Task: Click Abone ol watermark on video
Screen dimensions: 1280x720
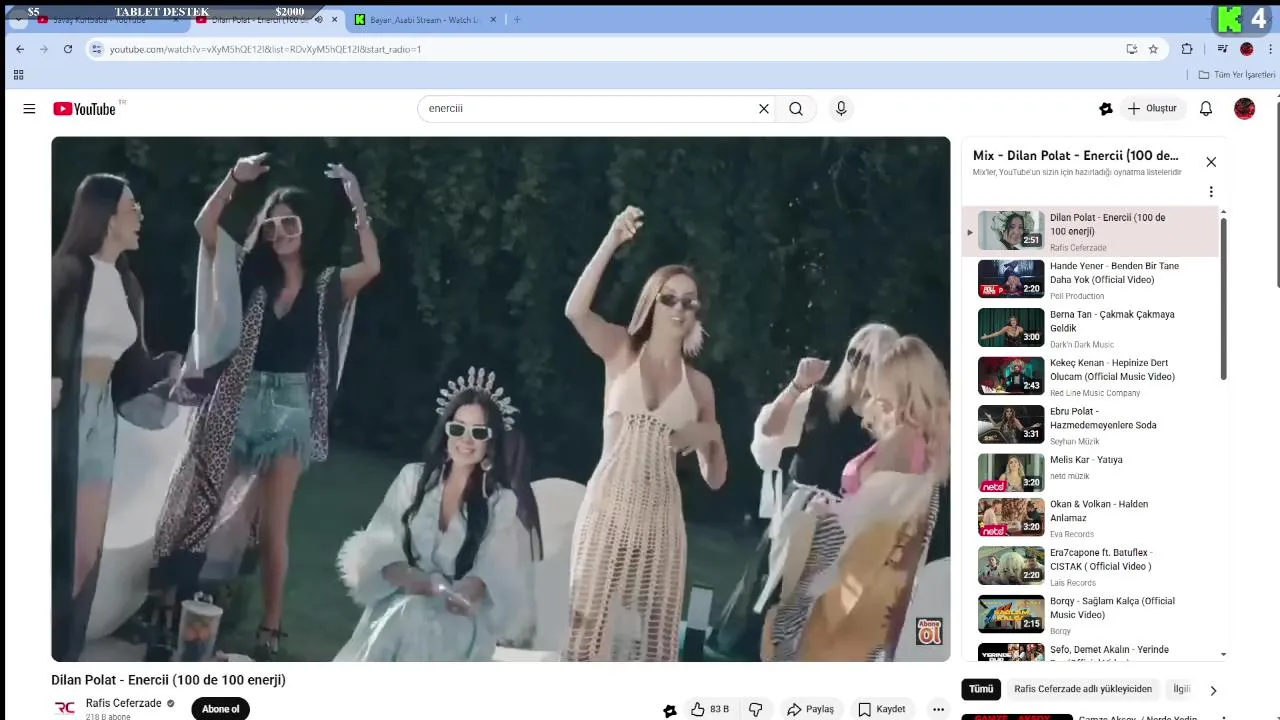Action: click(x=929, y=631)
